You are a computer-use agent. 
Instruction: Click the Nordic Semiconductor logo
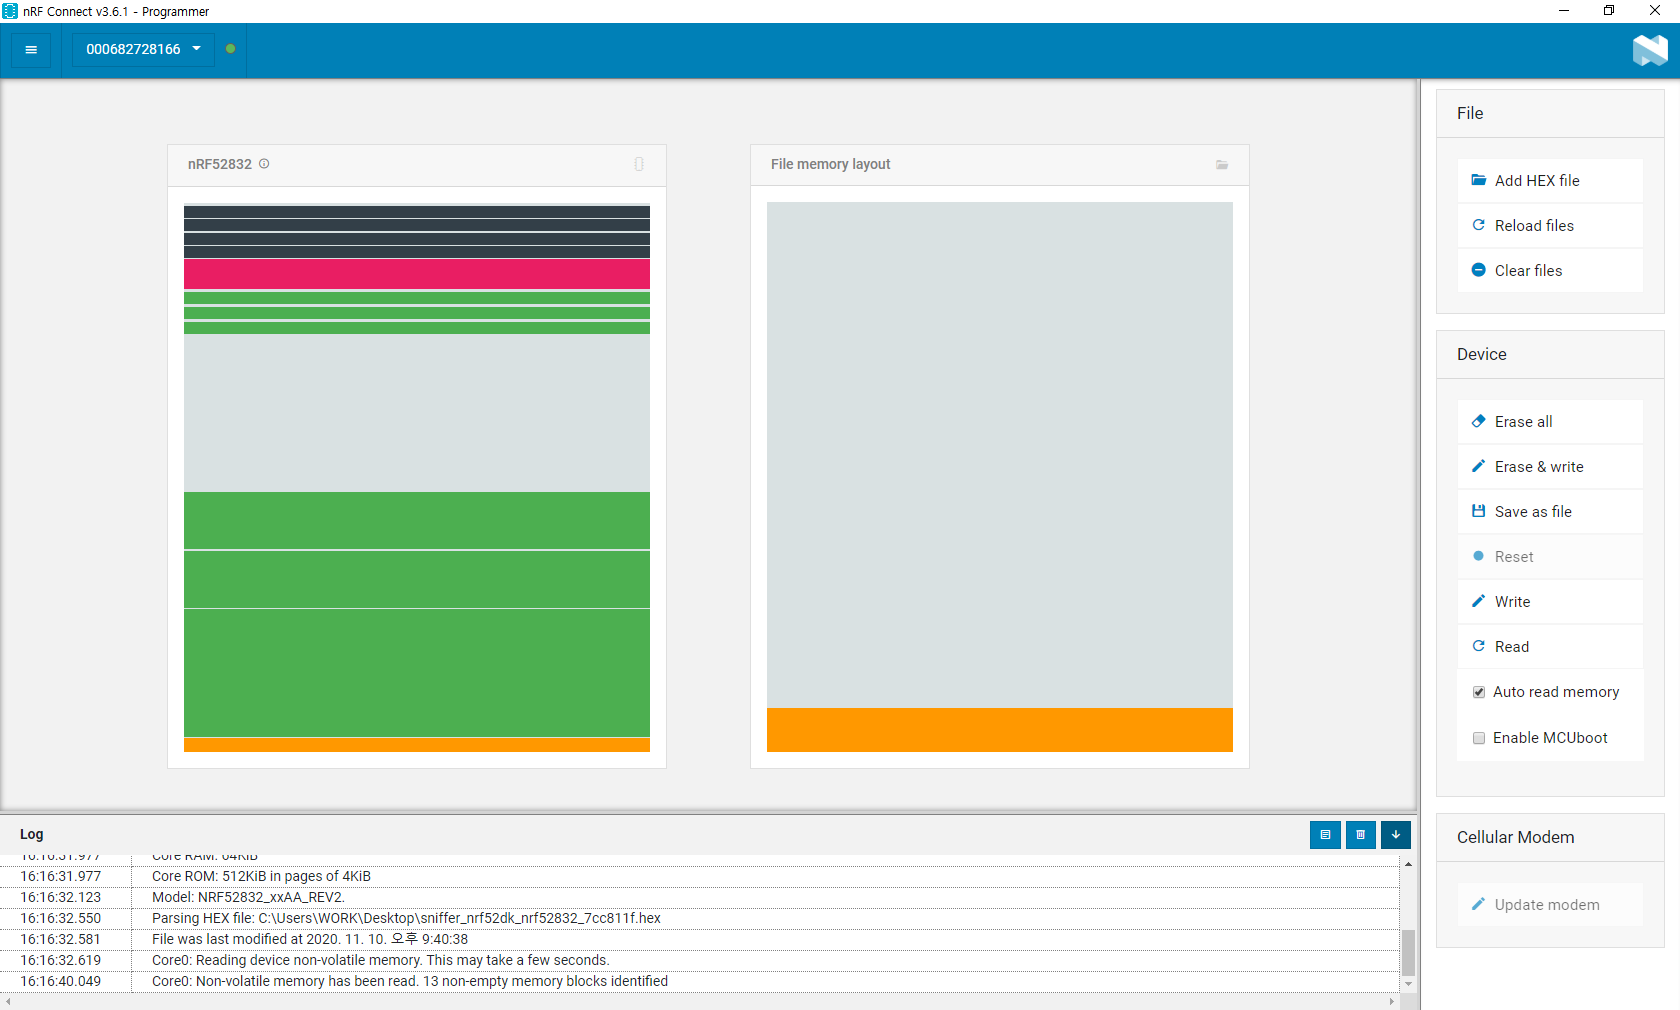click(1650, 50)
